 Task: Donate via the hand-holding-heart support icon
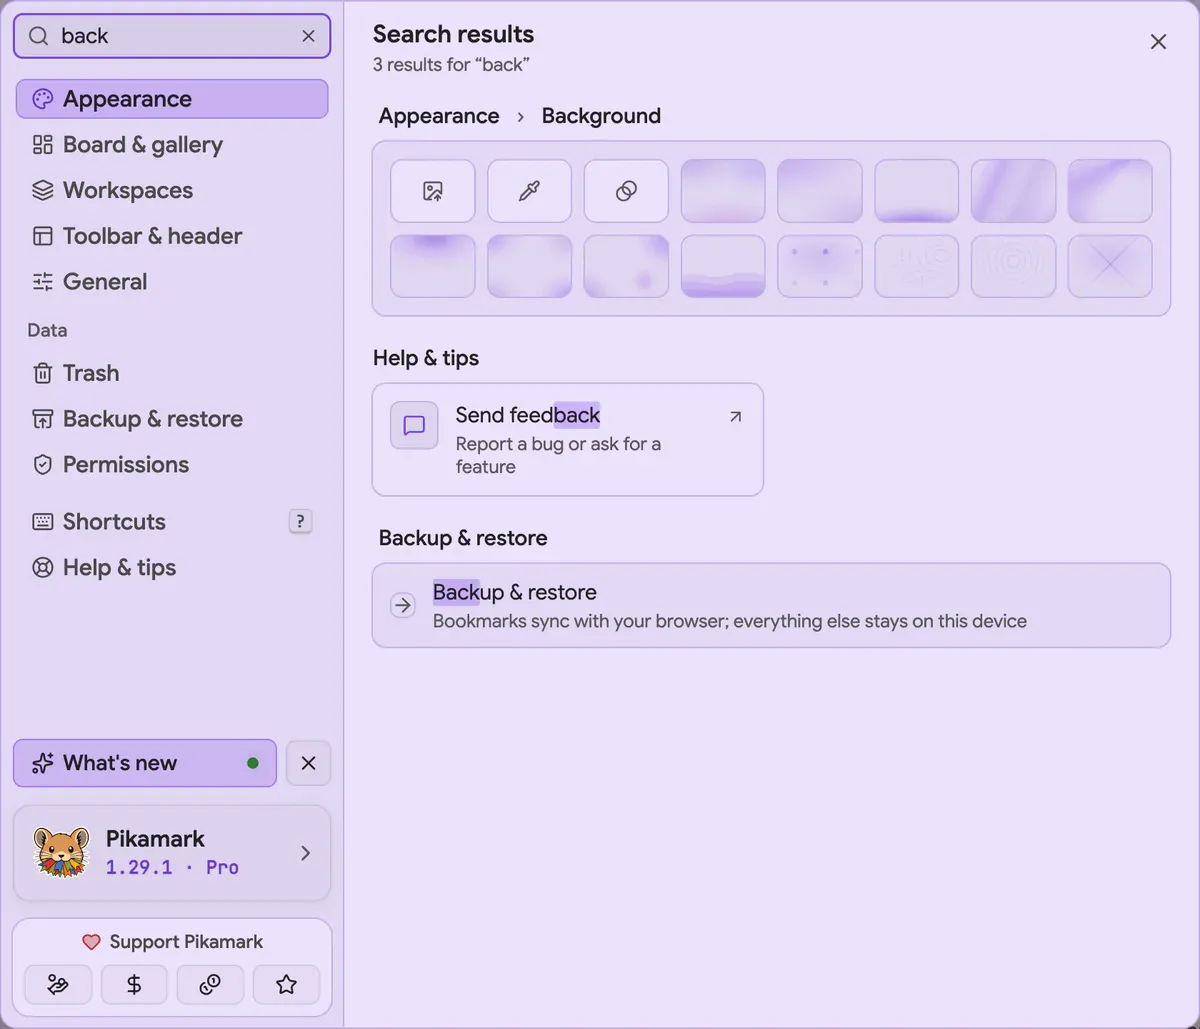pos(58,985)
